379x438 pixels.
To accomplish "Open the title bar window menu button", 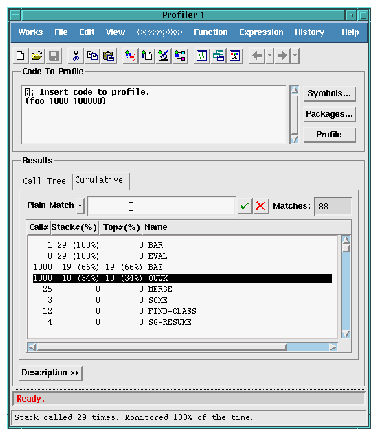I will click(x=15, y=15).
